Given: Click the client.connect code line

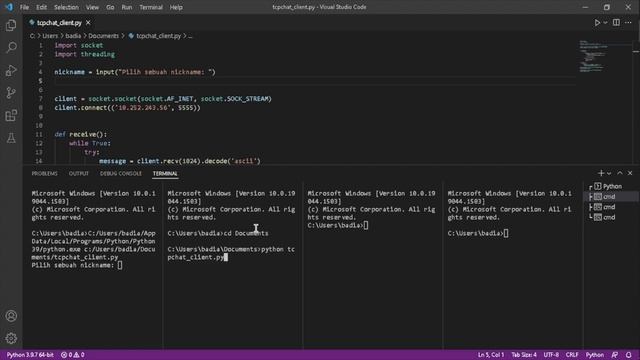Looking at the screenshot, I should click(127, 108).
